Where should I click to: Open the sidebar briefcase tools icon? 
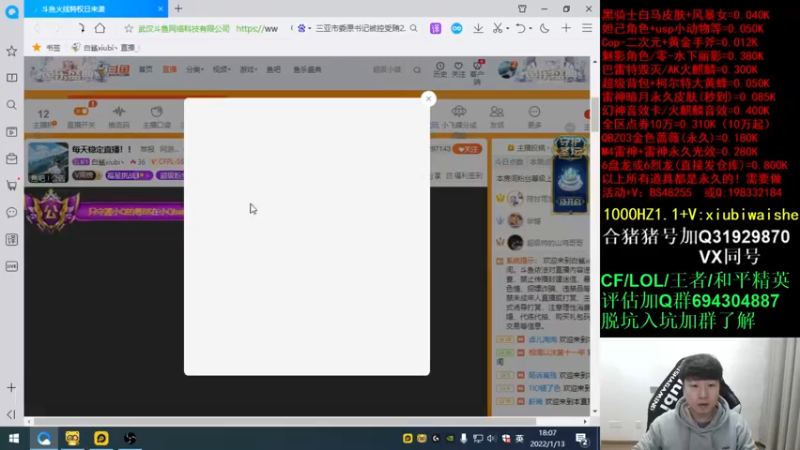point(11,159)
